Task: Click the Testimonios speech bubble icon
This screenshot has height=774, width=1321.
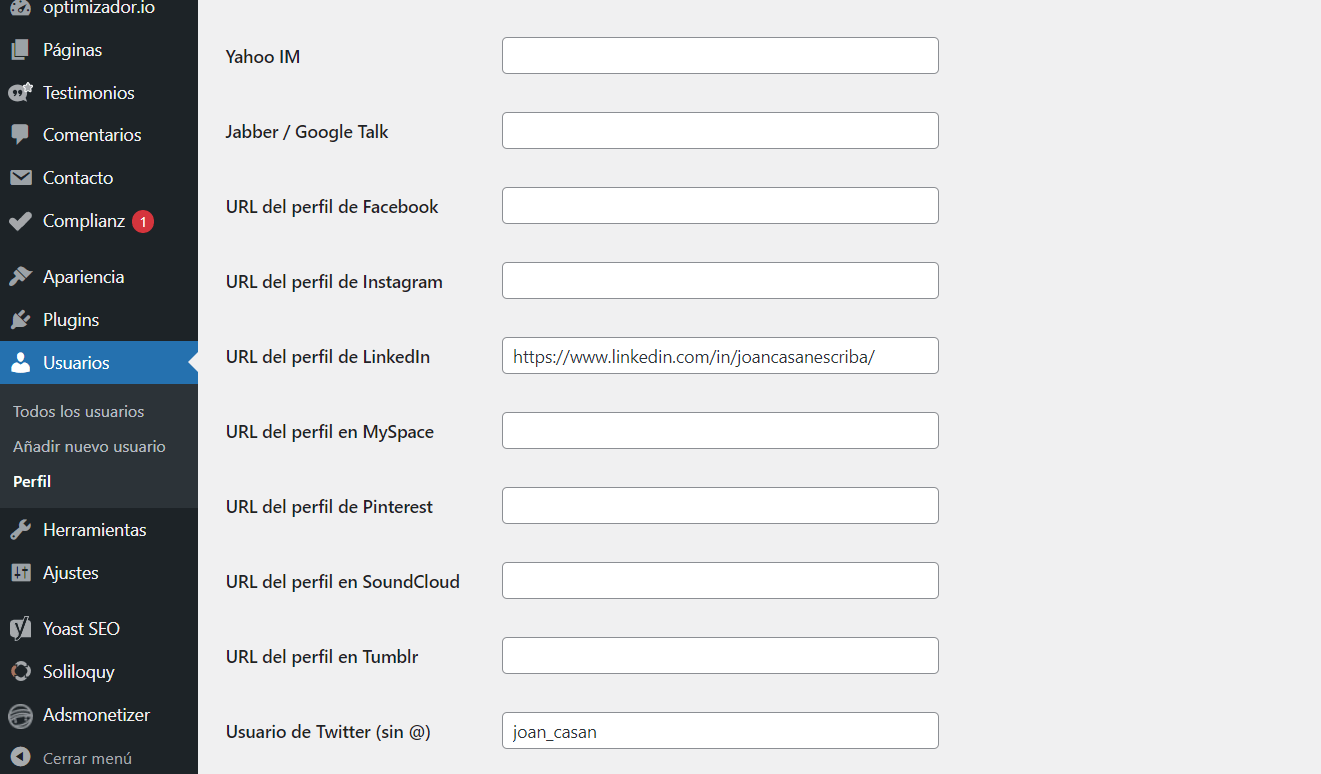Action: pyautogui.click(x=20, y=93)
